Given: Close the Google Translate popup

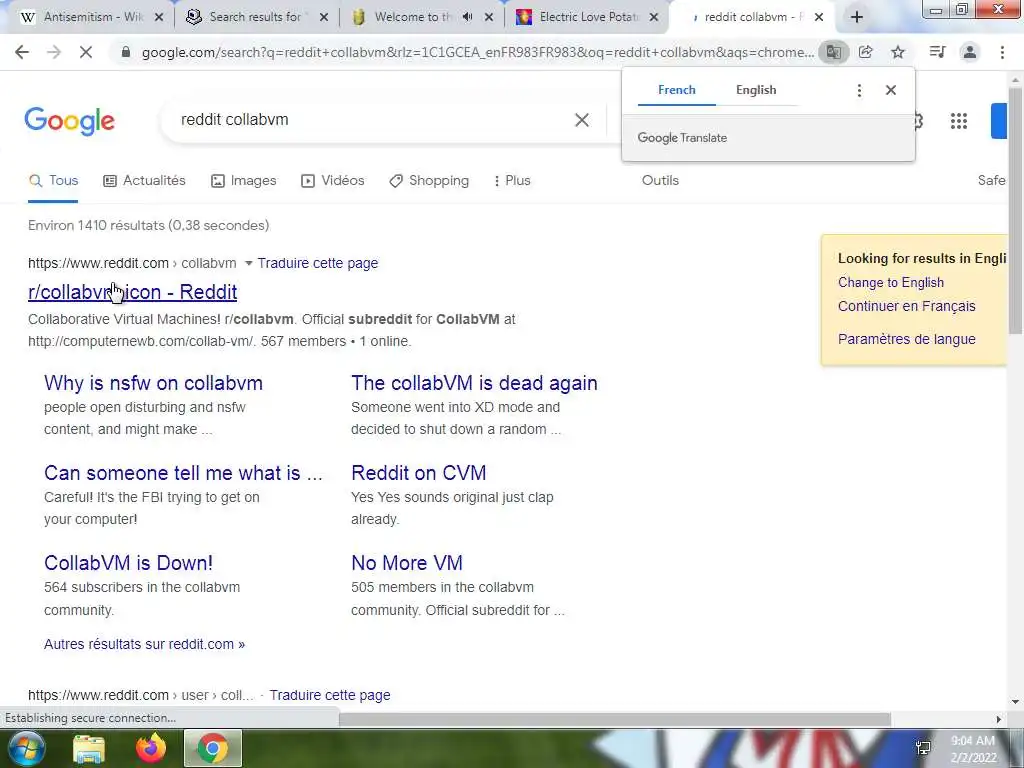Looking at the screenshot, I should 891,90.
